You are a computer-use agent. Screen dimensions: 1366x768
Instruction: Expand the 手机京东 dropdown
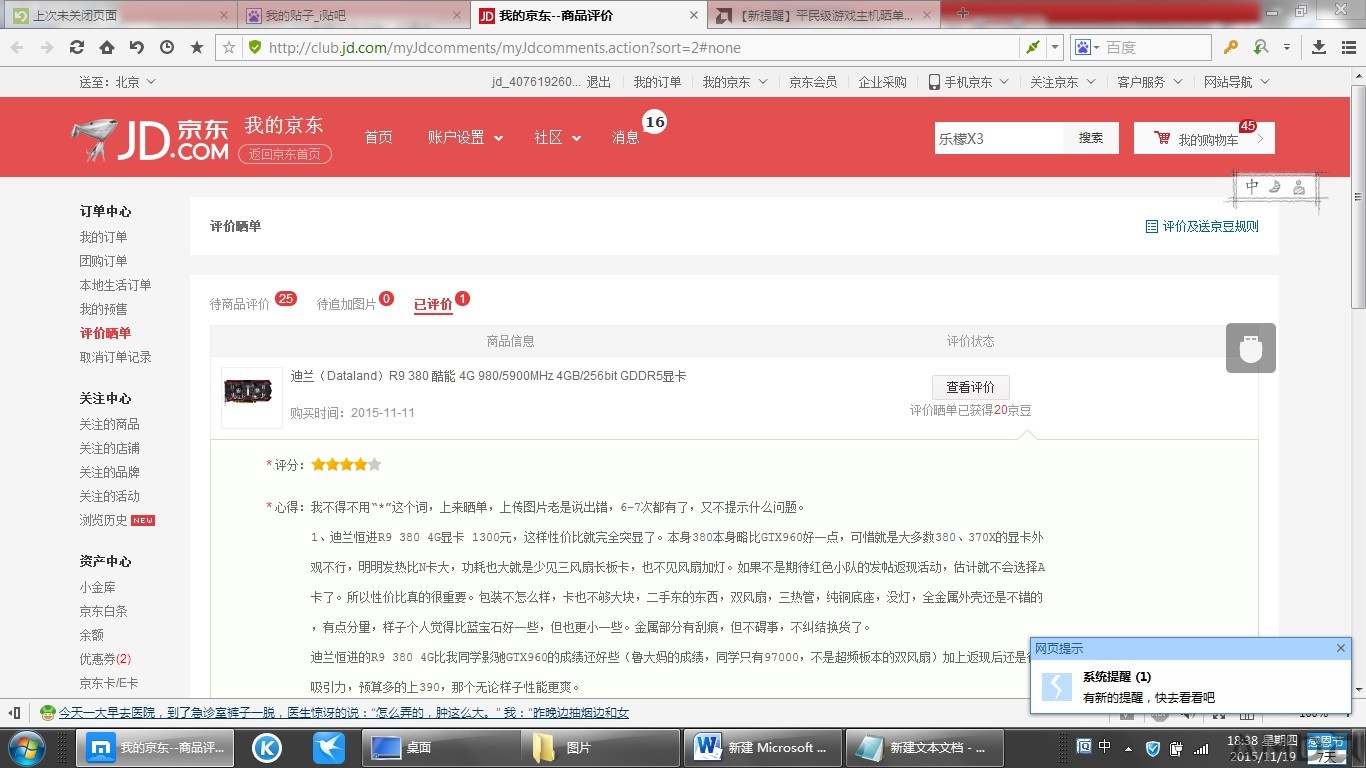point(968,82)
